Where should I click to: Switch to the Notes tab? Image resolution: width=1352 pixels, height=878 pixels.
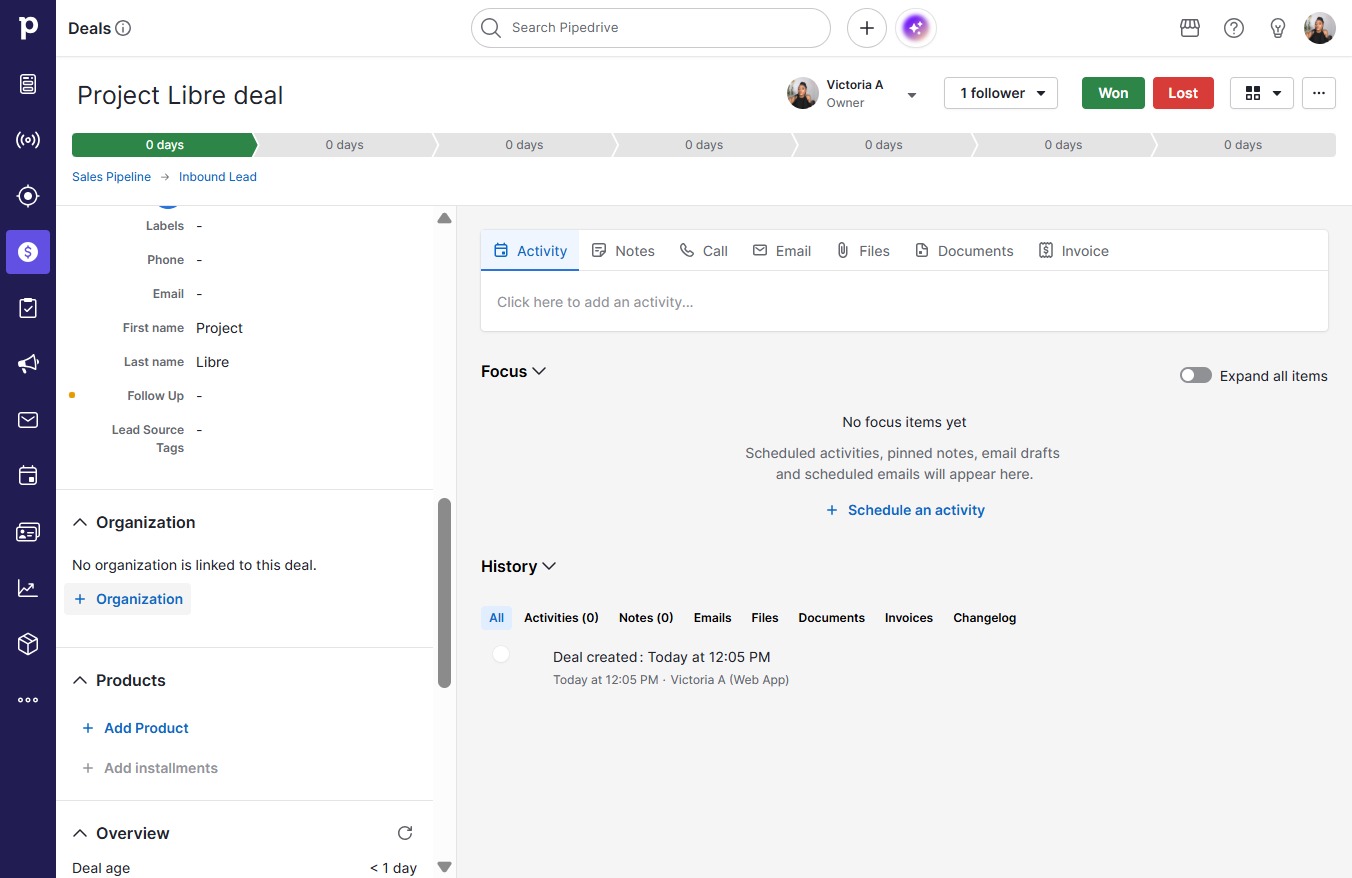623,251
